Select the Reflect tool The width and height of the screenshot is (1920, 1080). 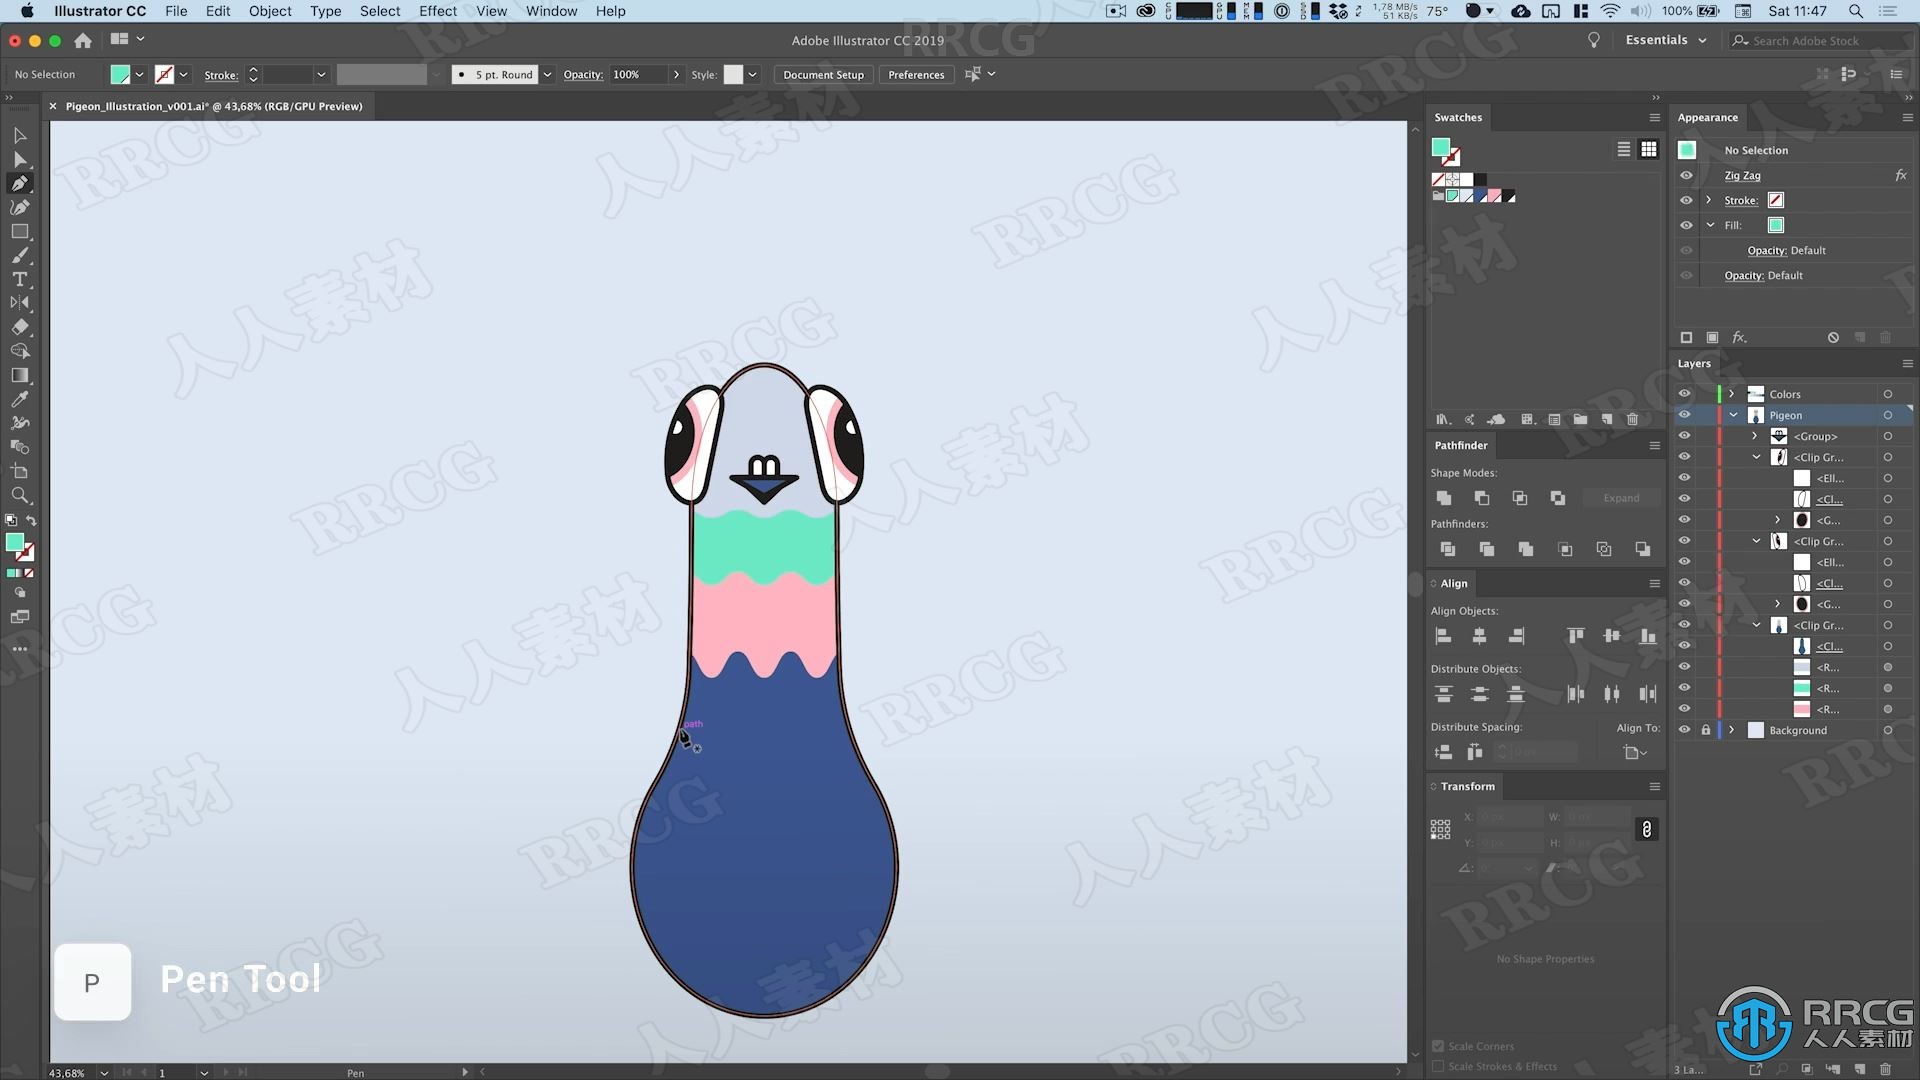click(19, 303)
